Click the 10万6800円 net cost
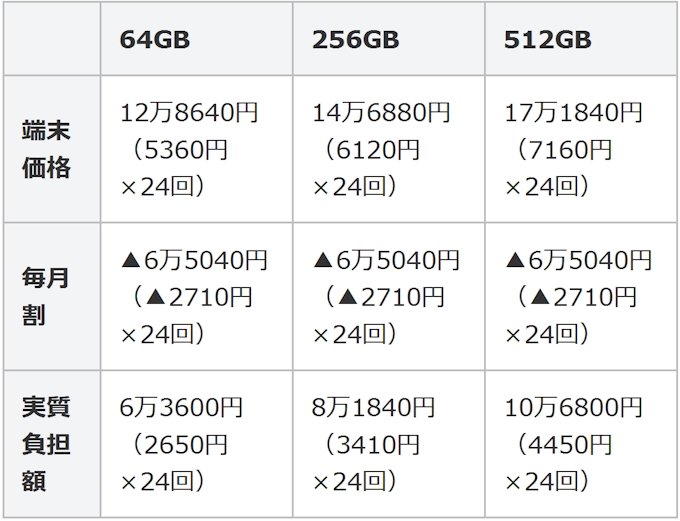Viewport: 680px width, 521px height. 573,408
